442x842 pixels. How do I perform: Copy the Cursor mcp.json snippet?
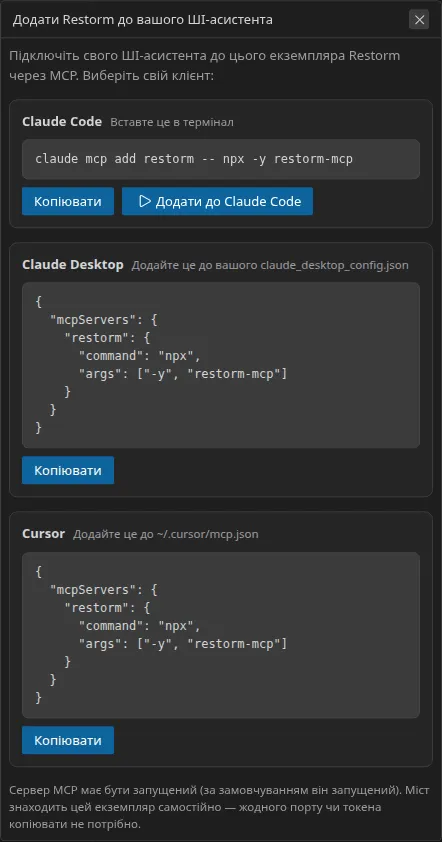pos(68,741)
